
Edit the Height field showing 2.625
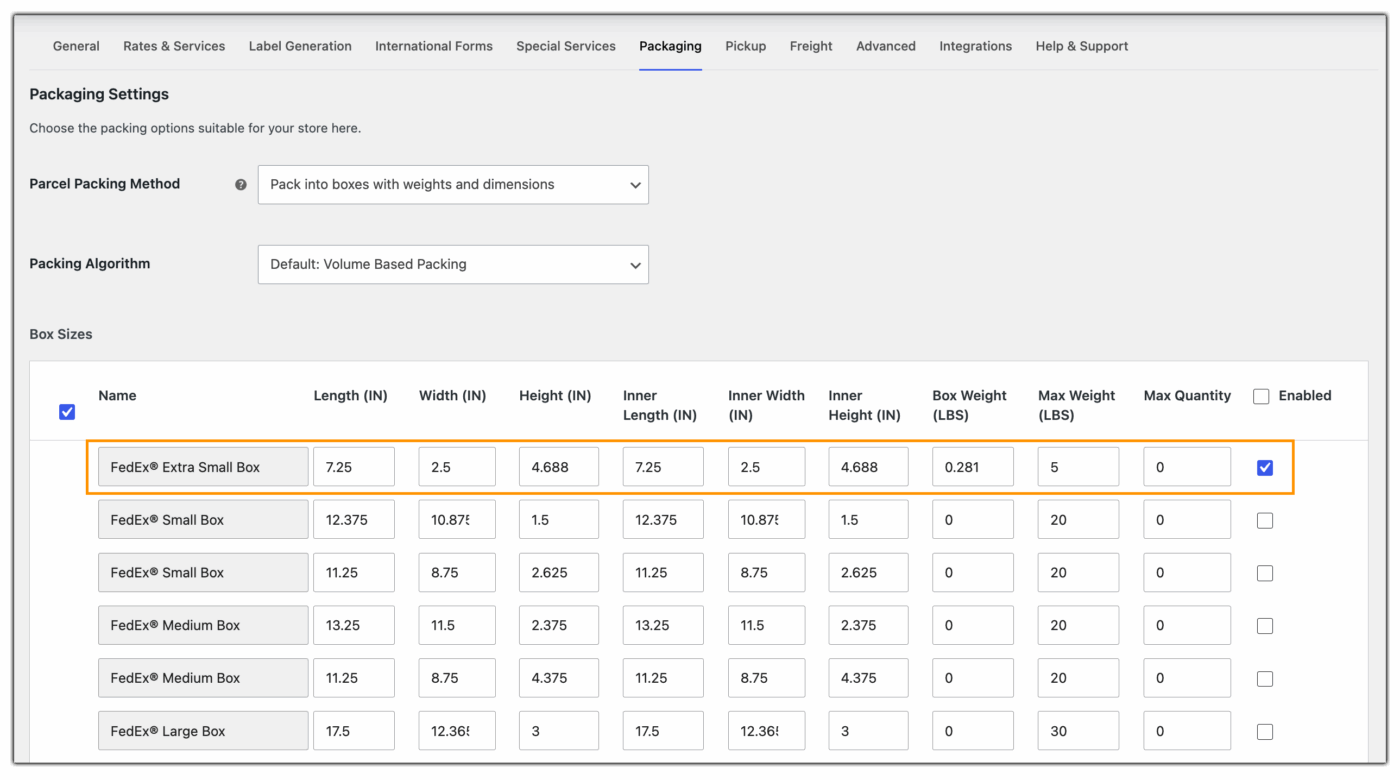559,573
